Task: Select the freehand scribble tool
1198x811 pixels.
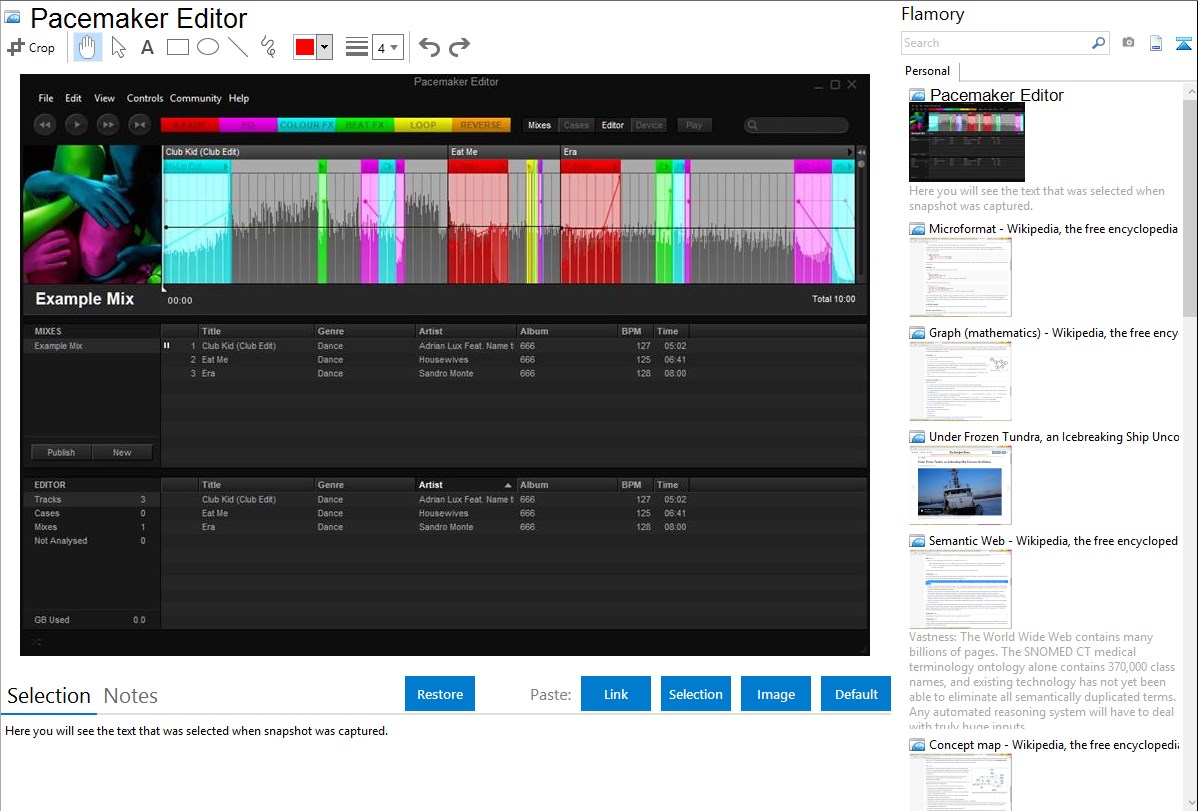Action: (267, 47)
